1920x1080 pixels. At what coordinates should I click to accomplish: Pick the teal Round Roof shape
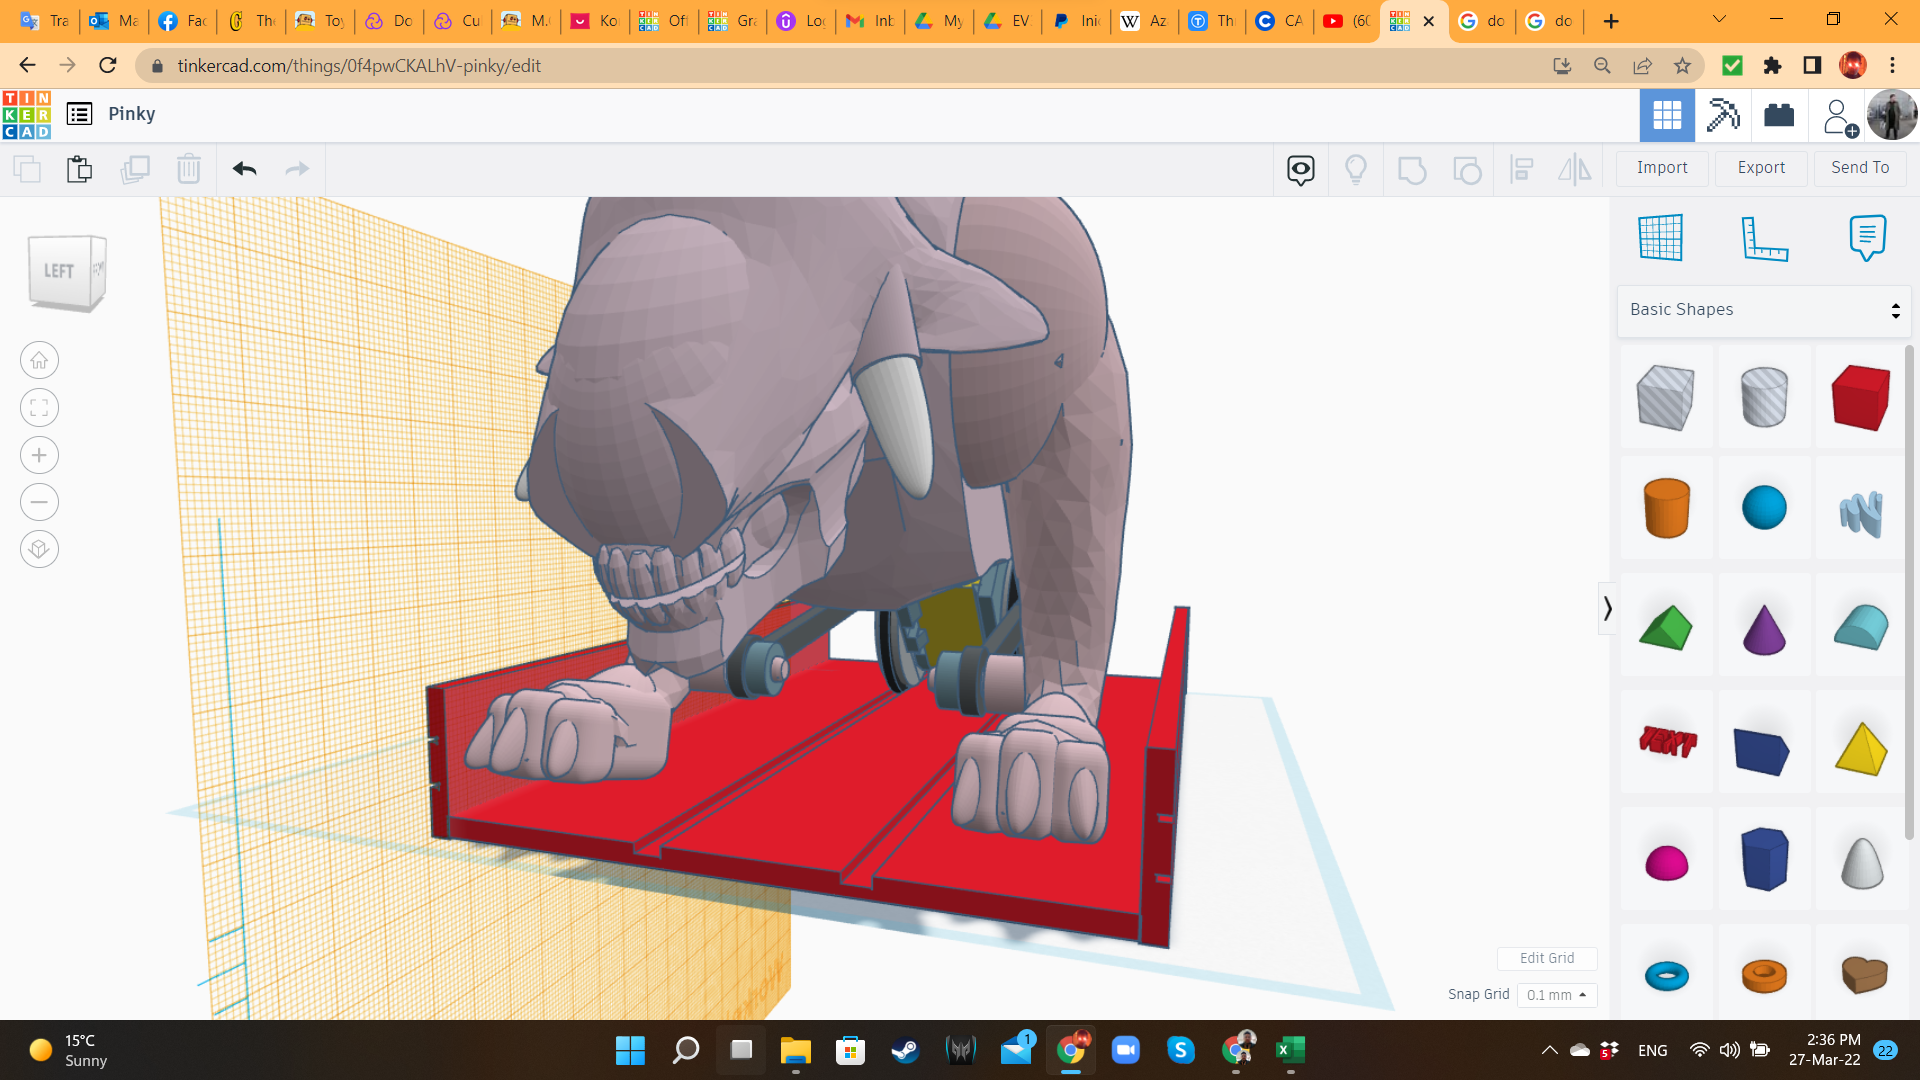pyautogui.click(x=1861, y=627)
